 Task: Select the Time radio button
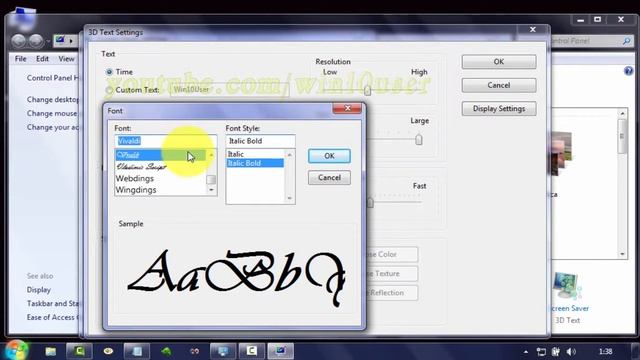point(109,72)
